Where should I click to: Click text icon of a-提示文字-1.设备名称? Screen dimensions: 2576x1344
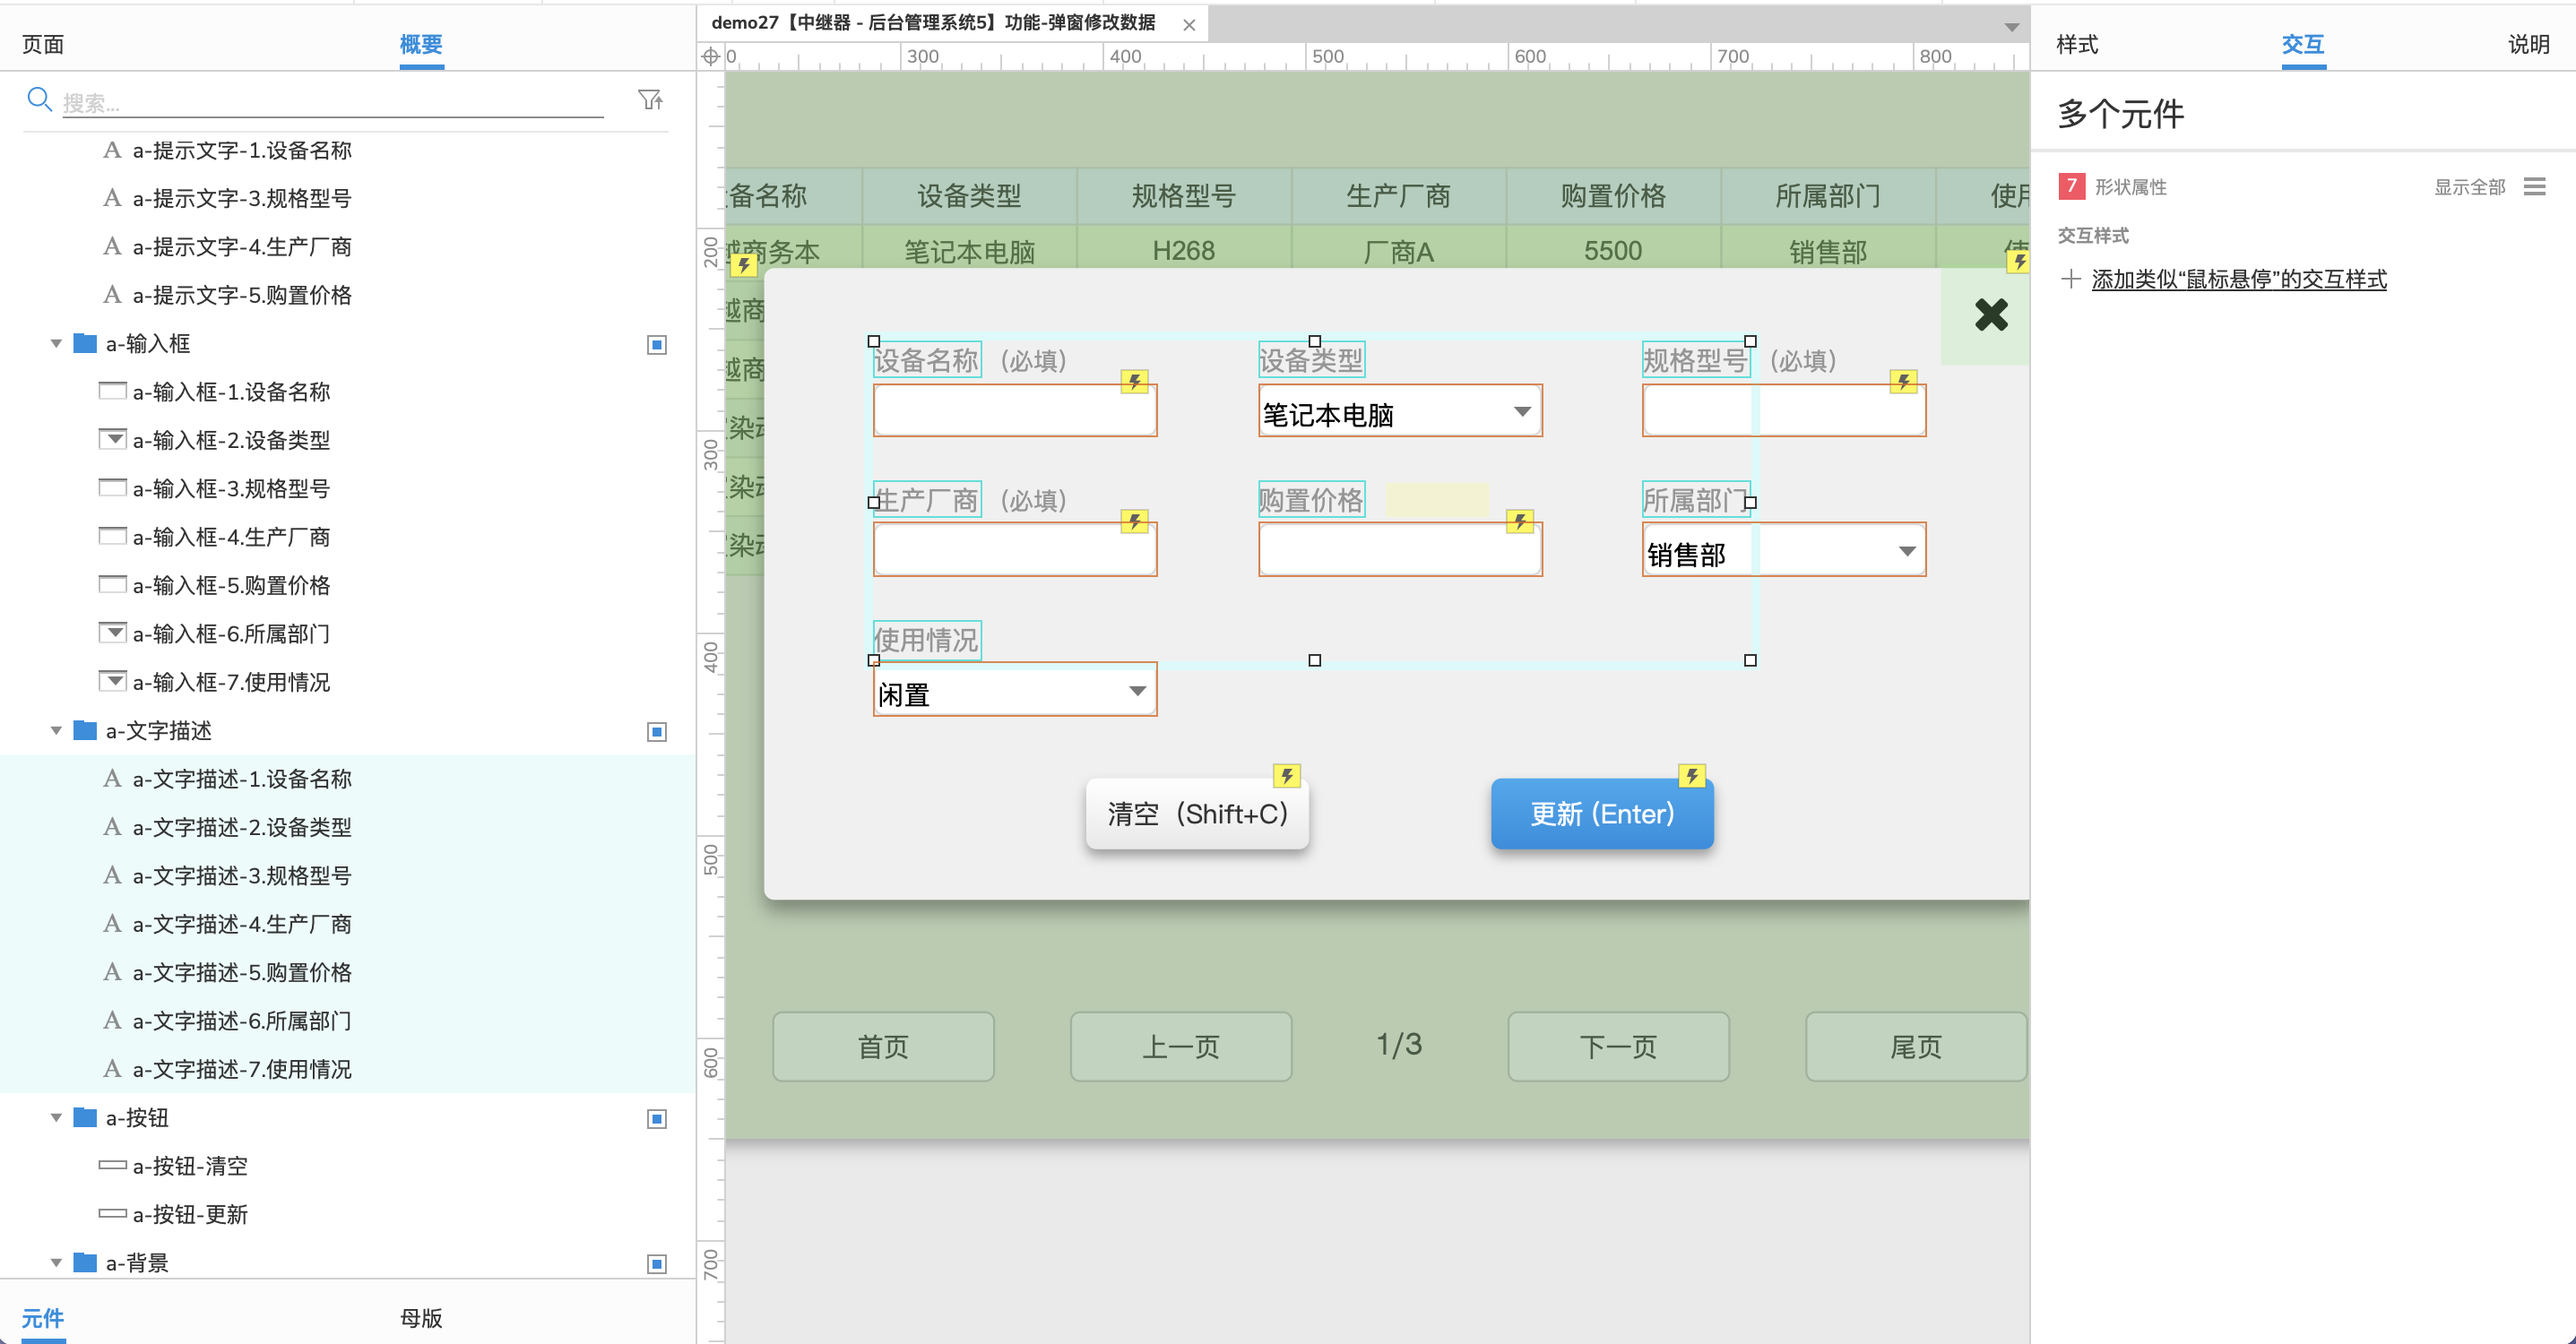point(112,150)
